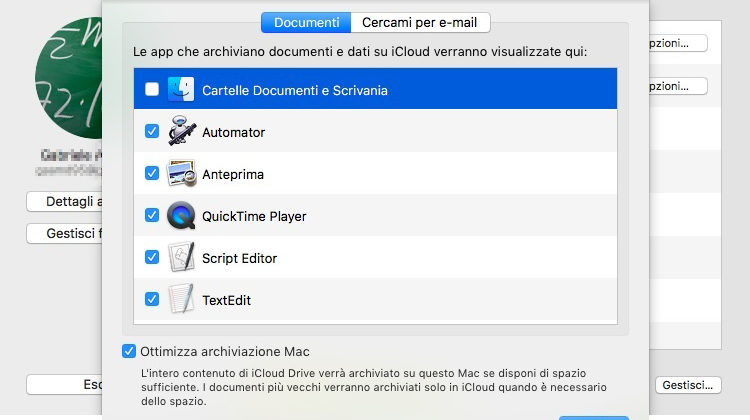Image resolution: width=750 pixels, height=420 pixels.
Task: Toggle the Script Editor checkbox
Action: coord(152,257)
